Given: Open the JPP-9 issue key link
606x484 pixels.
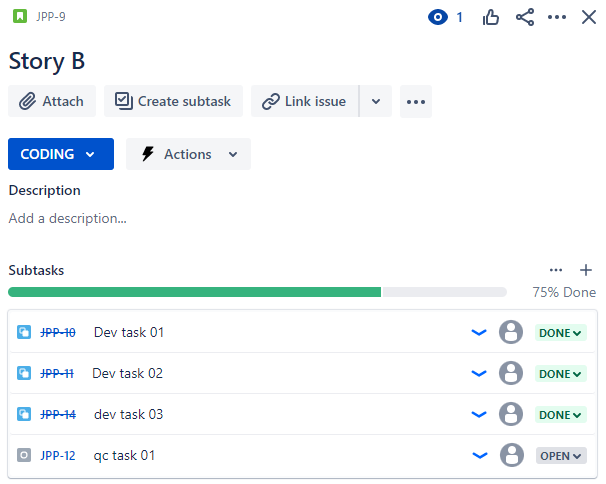Looking at the screenshot, I should (x=51, y=17).
